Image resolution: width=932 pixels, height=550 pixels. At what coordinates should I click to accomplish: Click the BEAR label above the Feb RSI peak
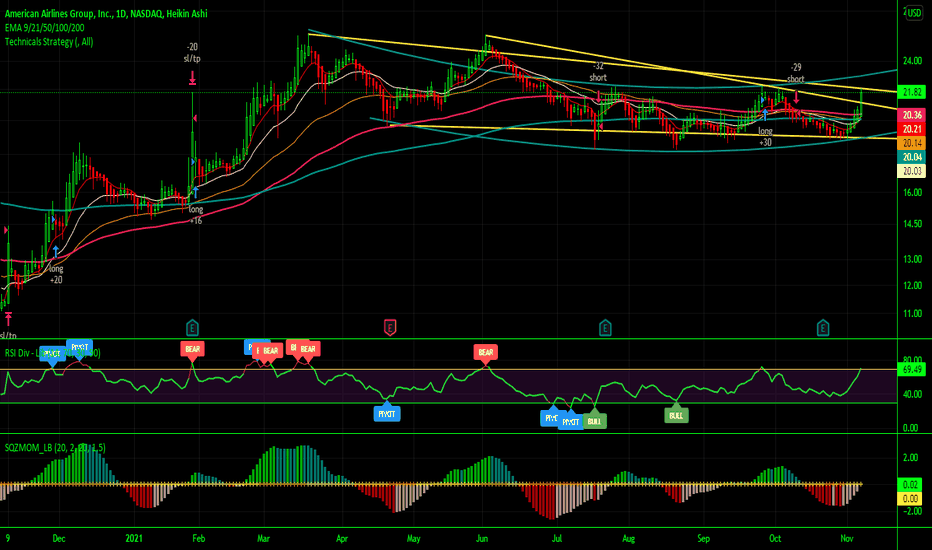coord(193,350)
